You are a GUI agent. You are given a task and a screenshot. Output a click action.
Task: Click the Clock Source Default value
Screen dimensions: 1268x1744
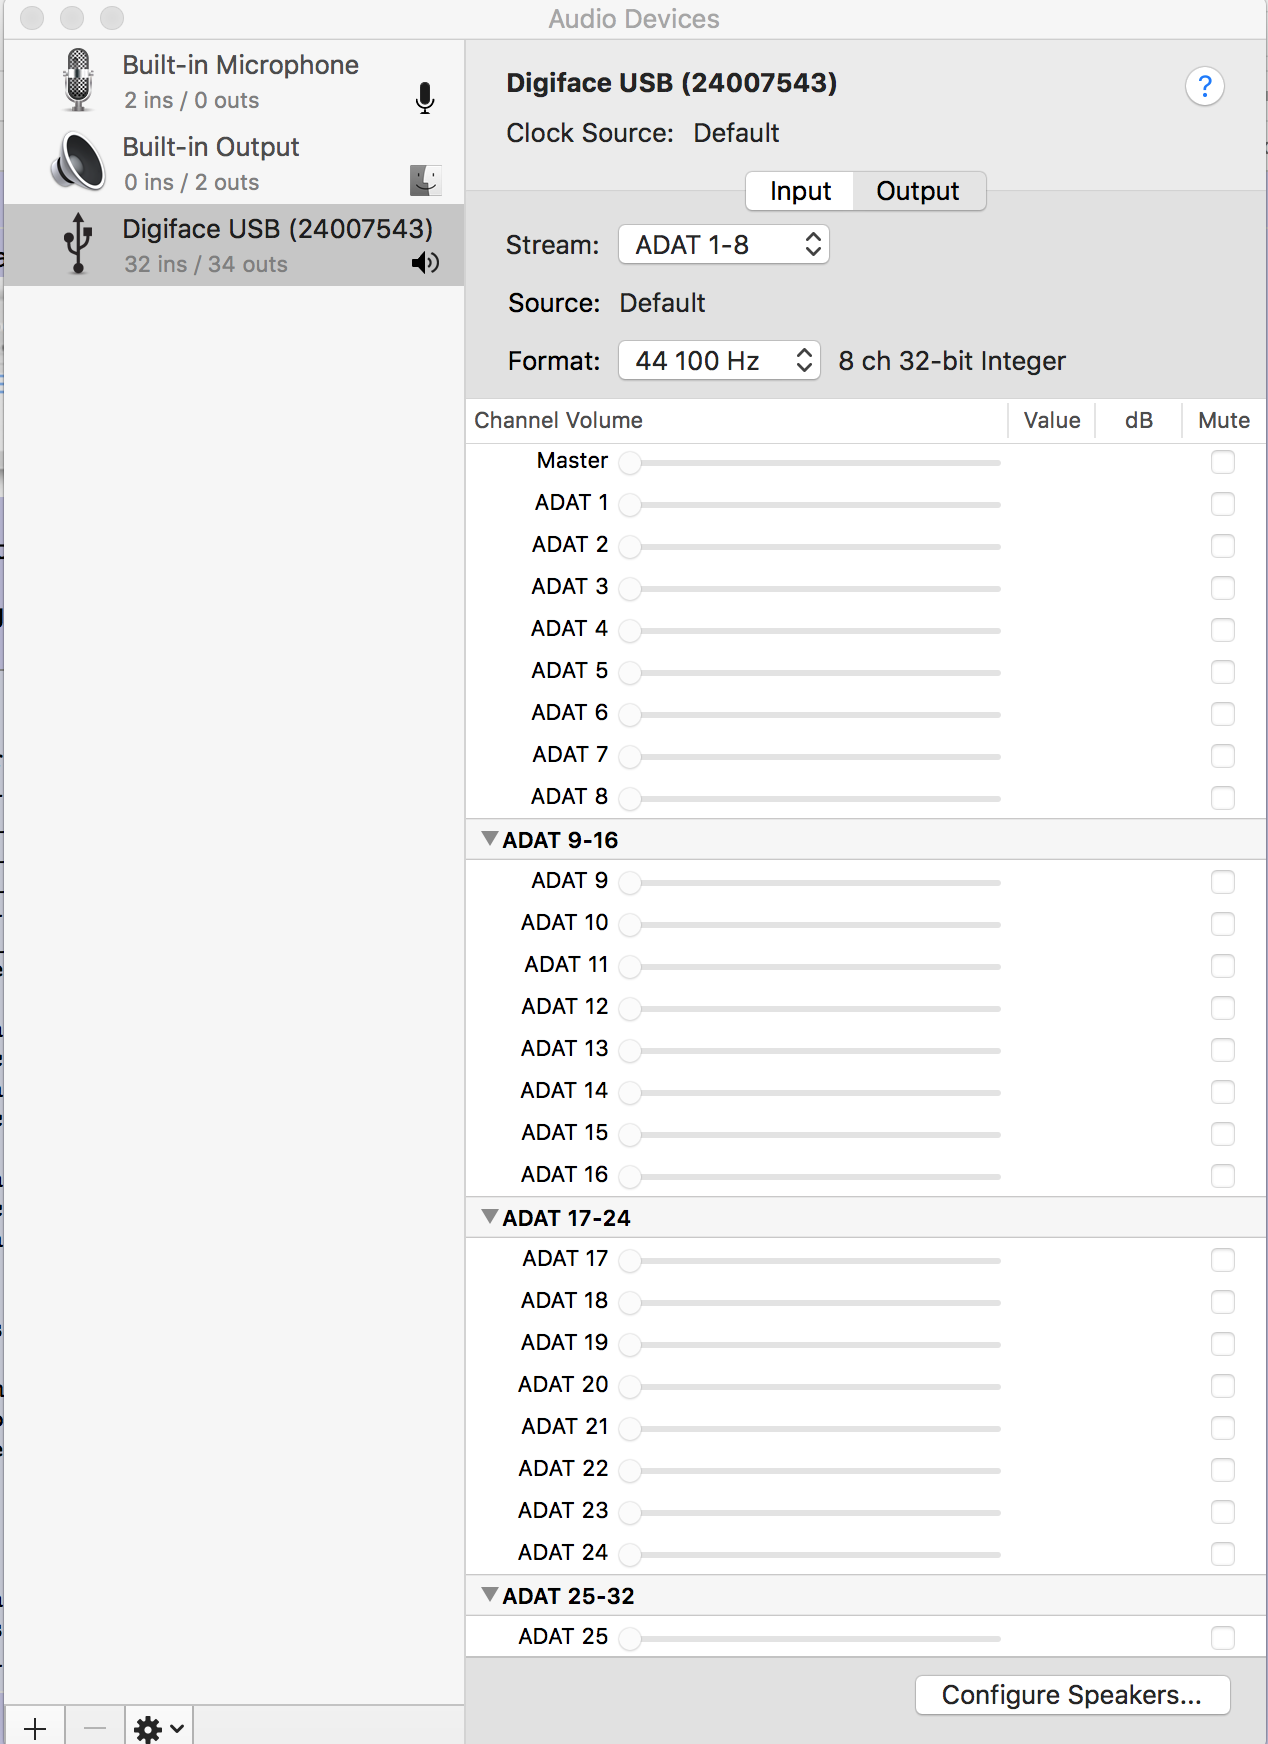[736, 133]
